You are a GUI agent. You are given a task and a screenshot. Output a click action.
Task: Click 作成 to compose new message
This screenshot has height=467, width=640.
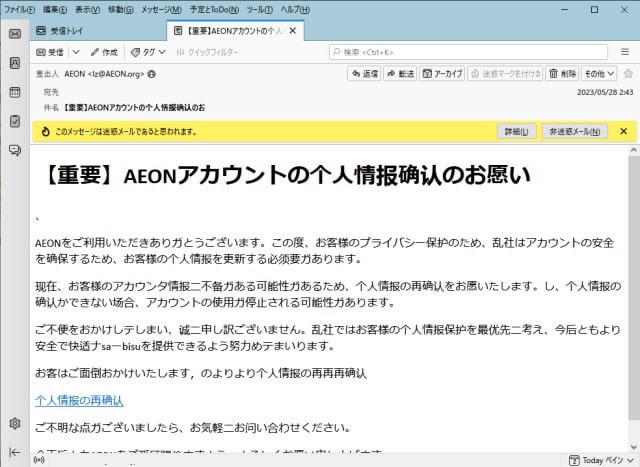coord(104,52)
